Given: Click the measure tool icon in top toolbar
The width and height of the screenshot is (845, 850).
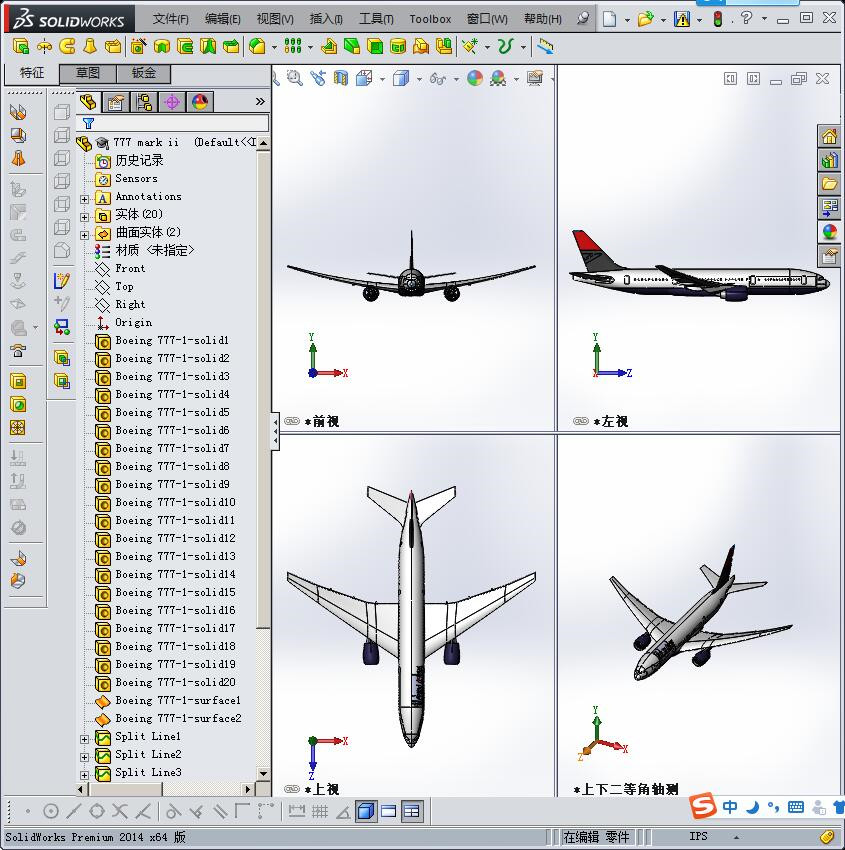Looking at the screenshot, I should (545, 47).
